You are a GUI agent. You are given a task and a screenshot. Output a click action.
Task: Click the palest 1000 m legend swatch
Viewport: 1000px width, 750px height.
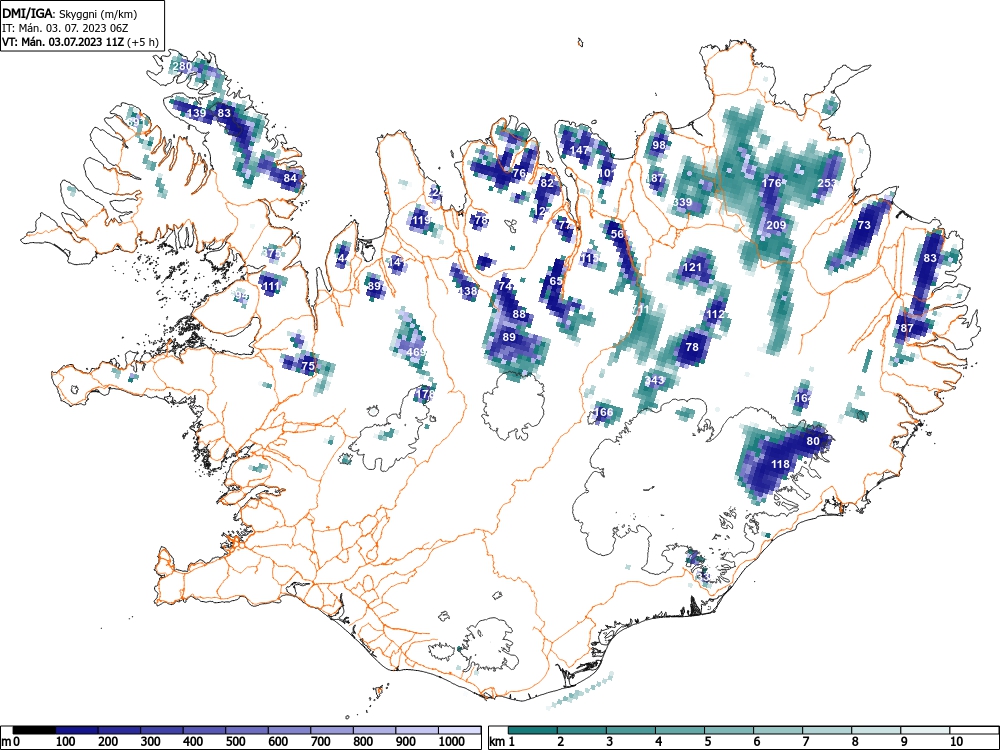pyautogui.click(x=459, y=730)
